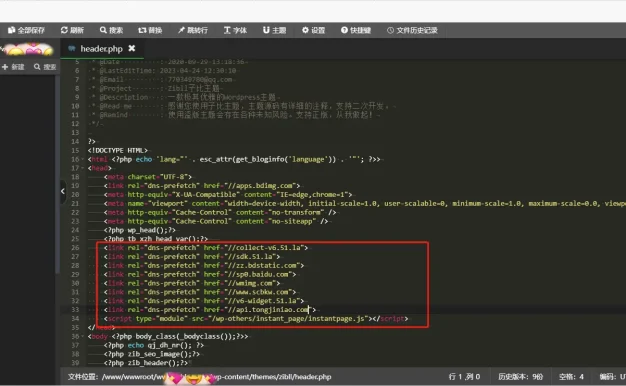Image resolution: width=626 pixels, height=386 pixels.
Task: Close the header.php tab
Action: tap(132, 48)
